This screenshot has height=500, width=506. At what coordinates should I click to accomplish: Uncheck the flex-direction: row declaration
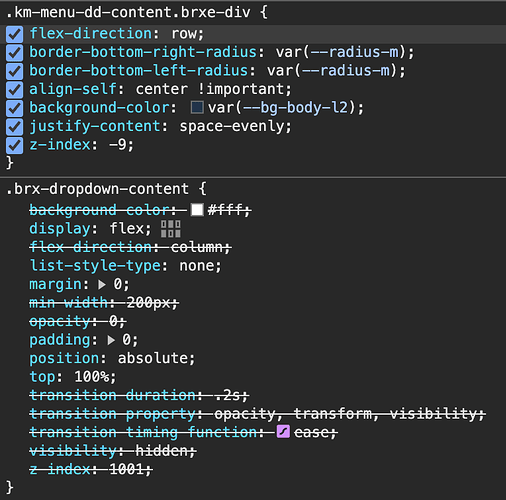[14, 34]
